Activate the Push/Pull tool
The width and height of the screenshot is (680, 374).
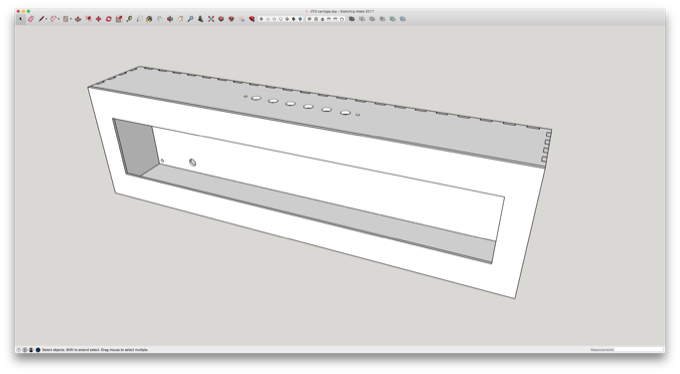point(78,19)
